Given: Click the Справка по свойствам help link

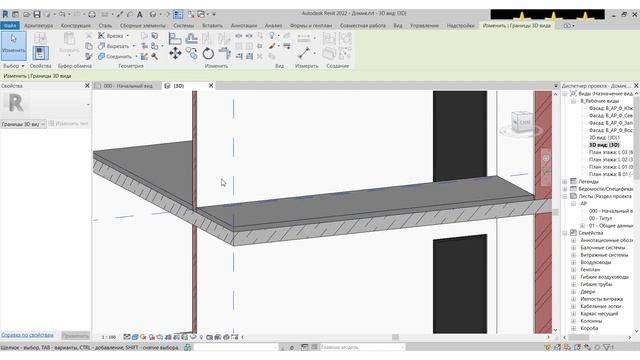Looking at the screenshot, I should (27, 335).
